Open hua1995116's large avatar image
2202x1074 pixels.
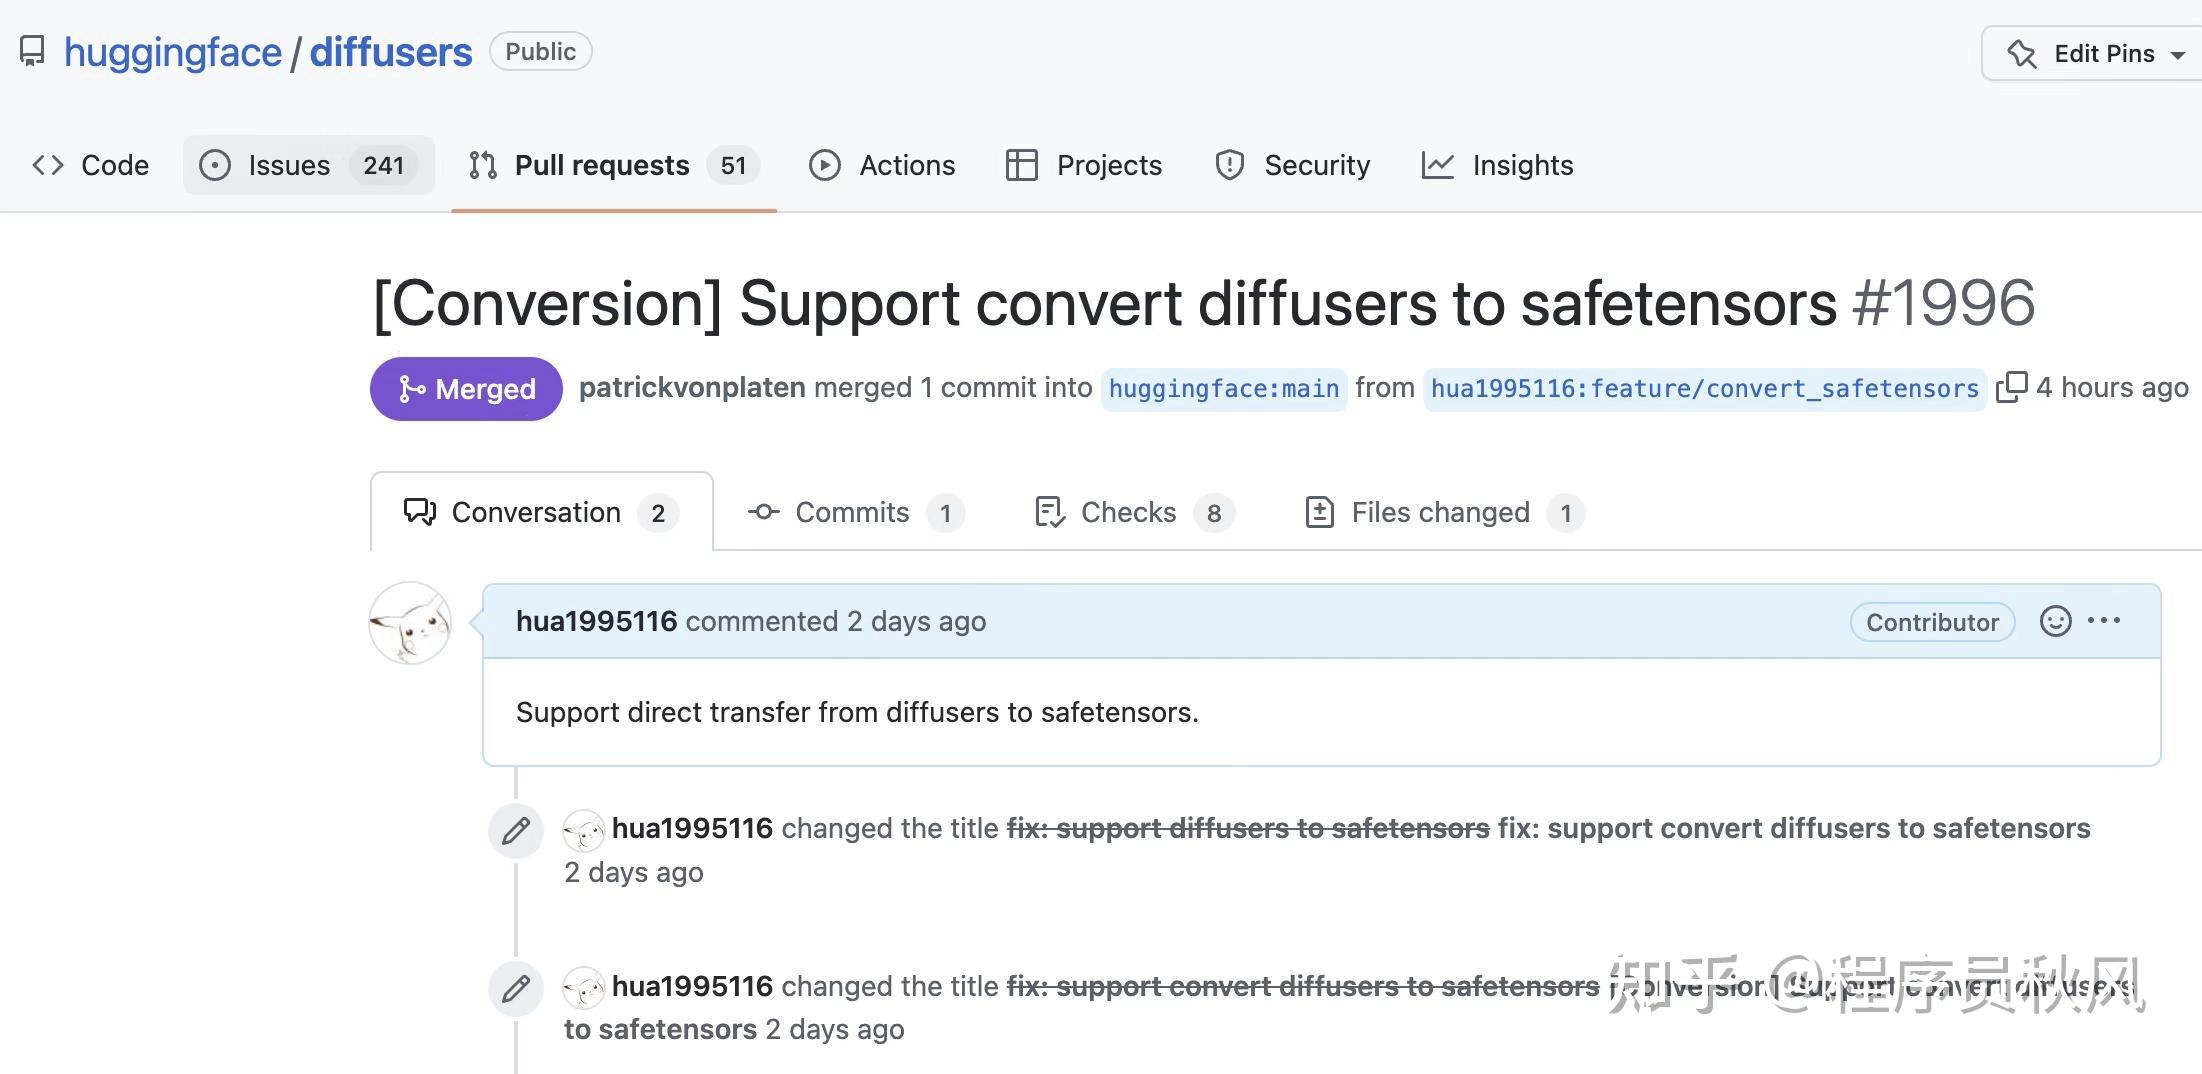[410, 623]
